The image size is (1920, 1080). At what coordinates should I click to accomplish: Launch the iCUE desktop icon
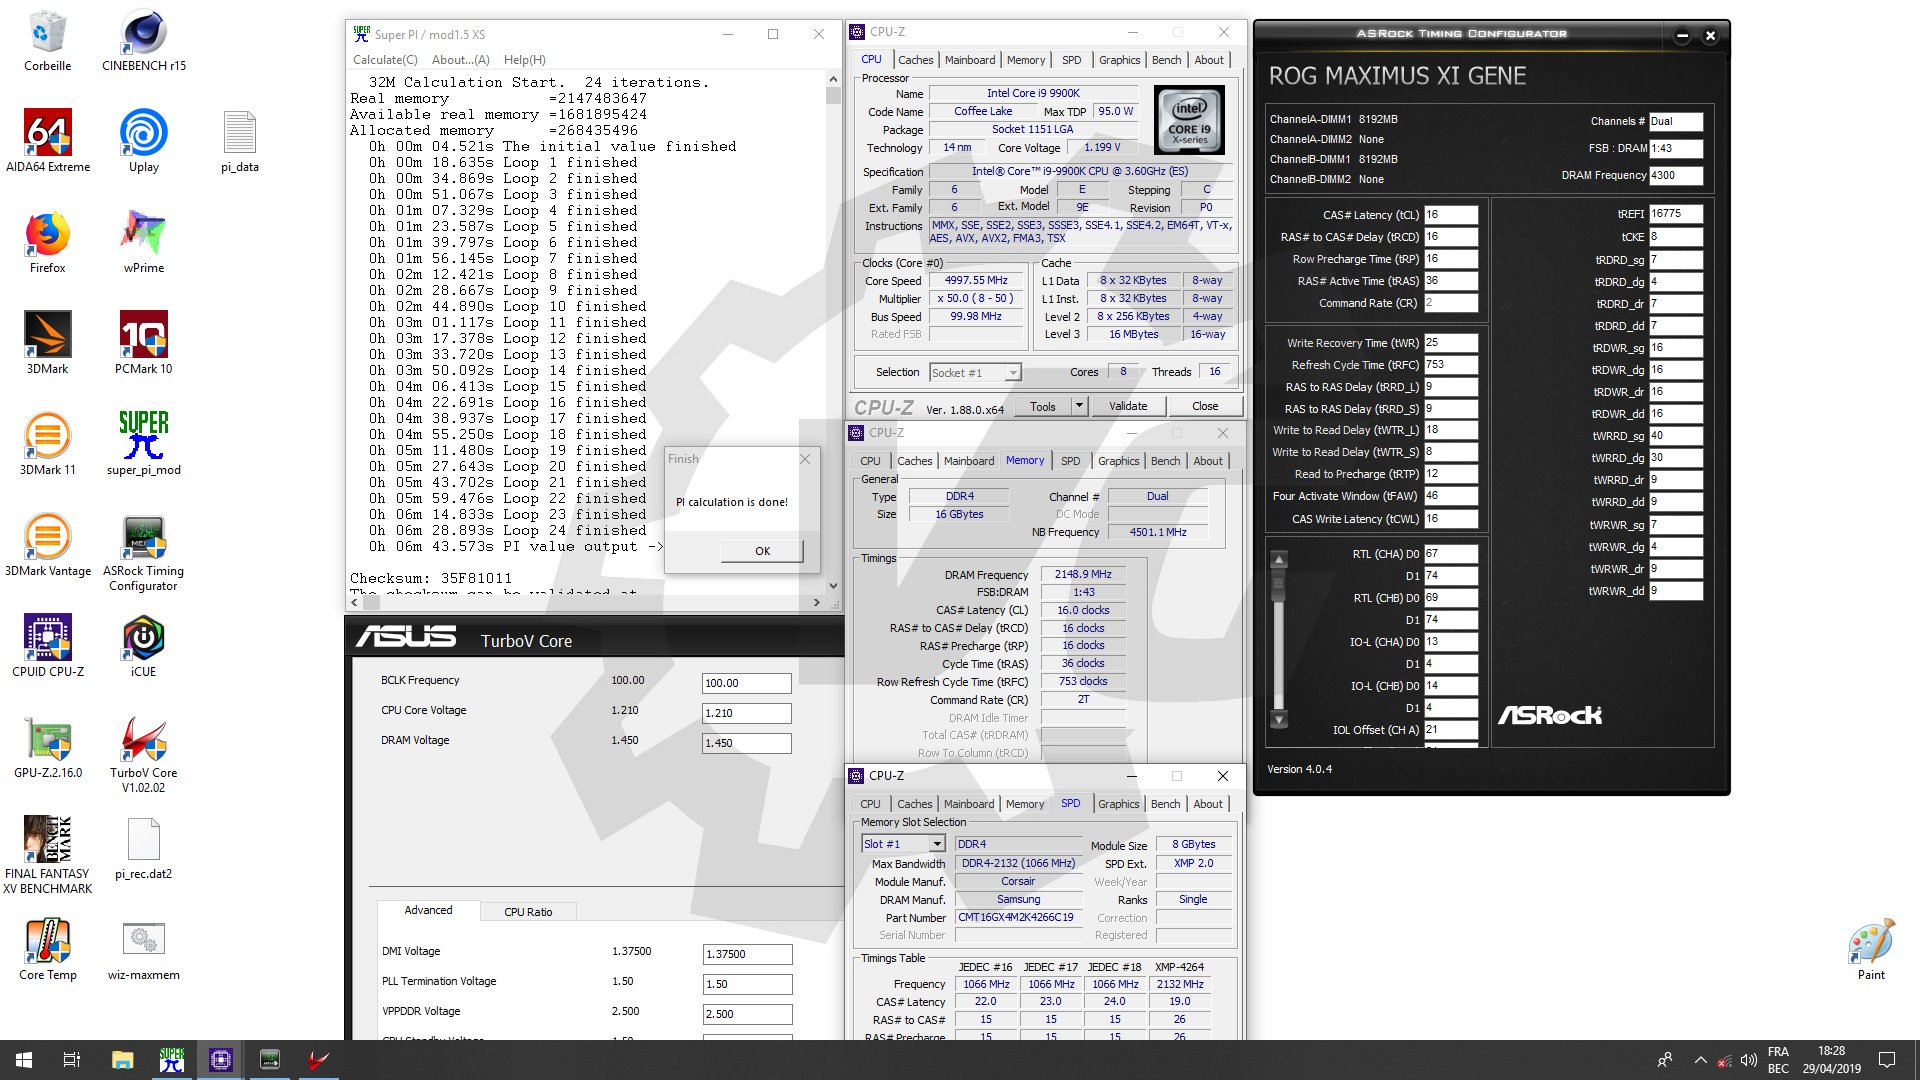point(144,646)
